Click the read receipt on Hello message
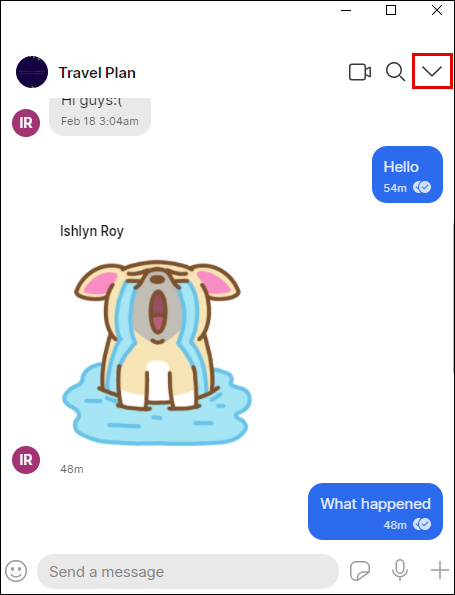This screenshot has height=595, width=455. (x=422, y=187)
